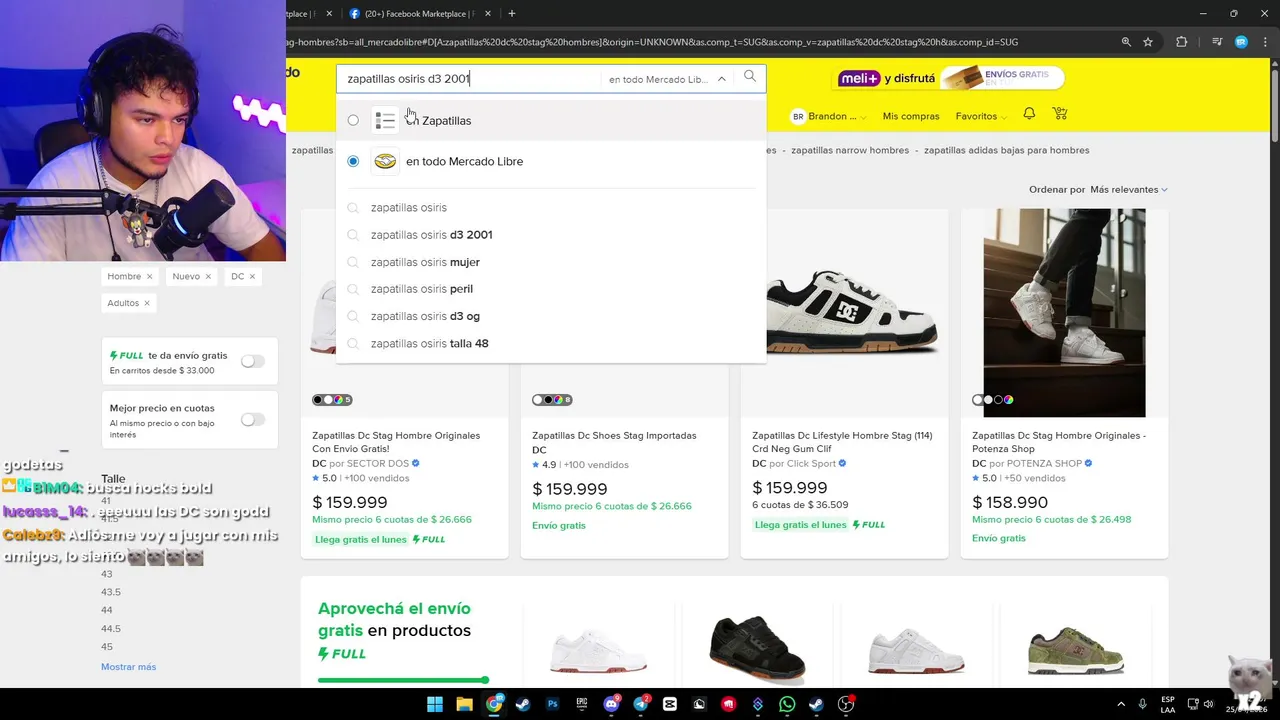Toggle Mejor precio en cuotas switch
The image size is (1280, 720).
[253, 419]
